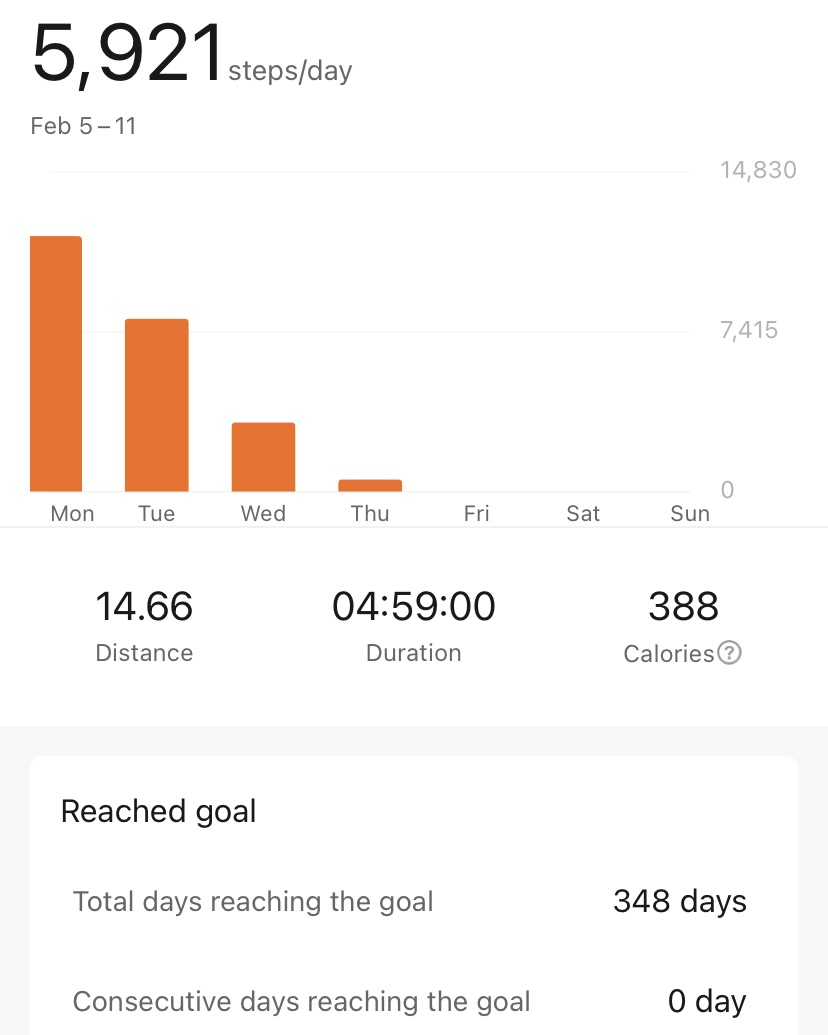Tap the Mon axis label
The width and height of the screenshot is (828, 1035).
73,514
